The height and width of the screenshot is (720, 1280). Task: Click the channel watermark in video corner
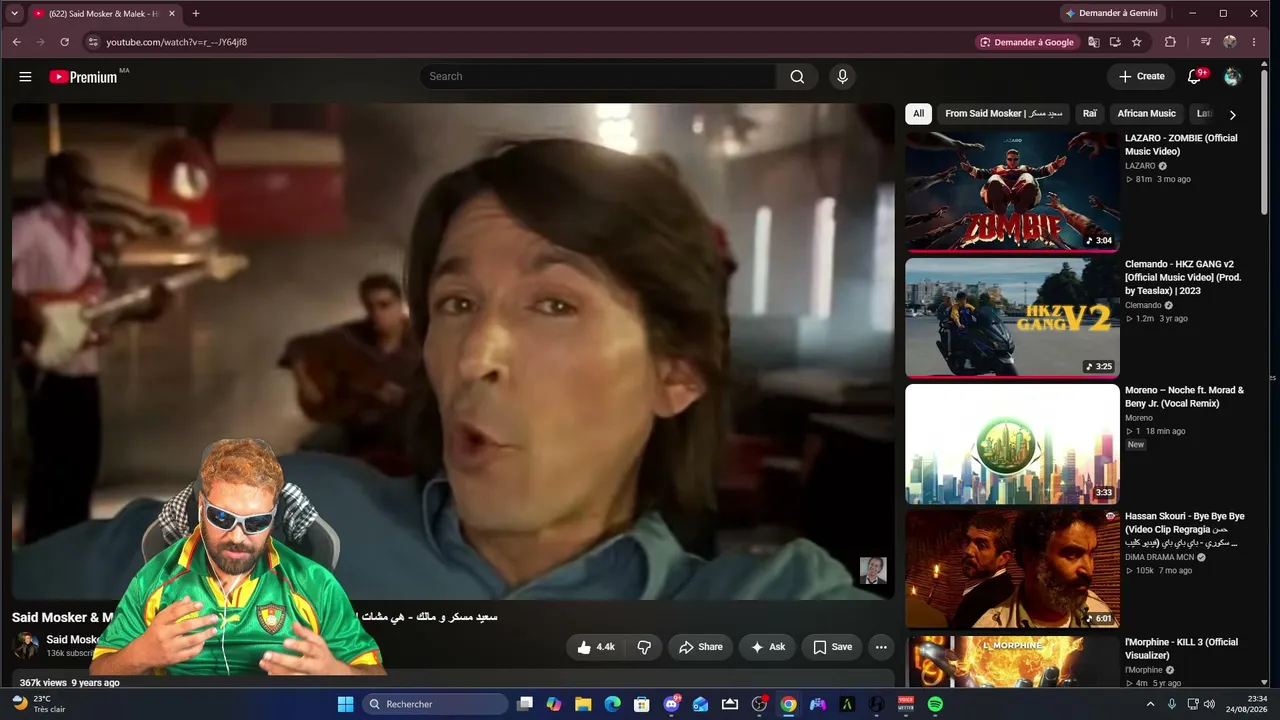[x=873, y=570]
